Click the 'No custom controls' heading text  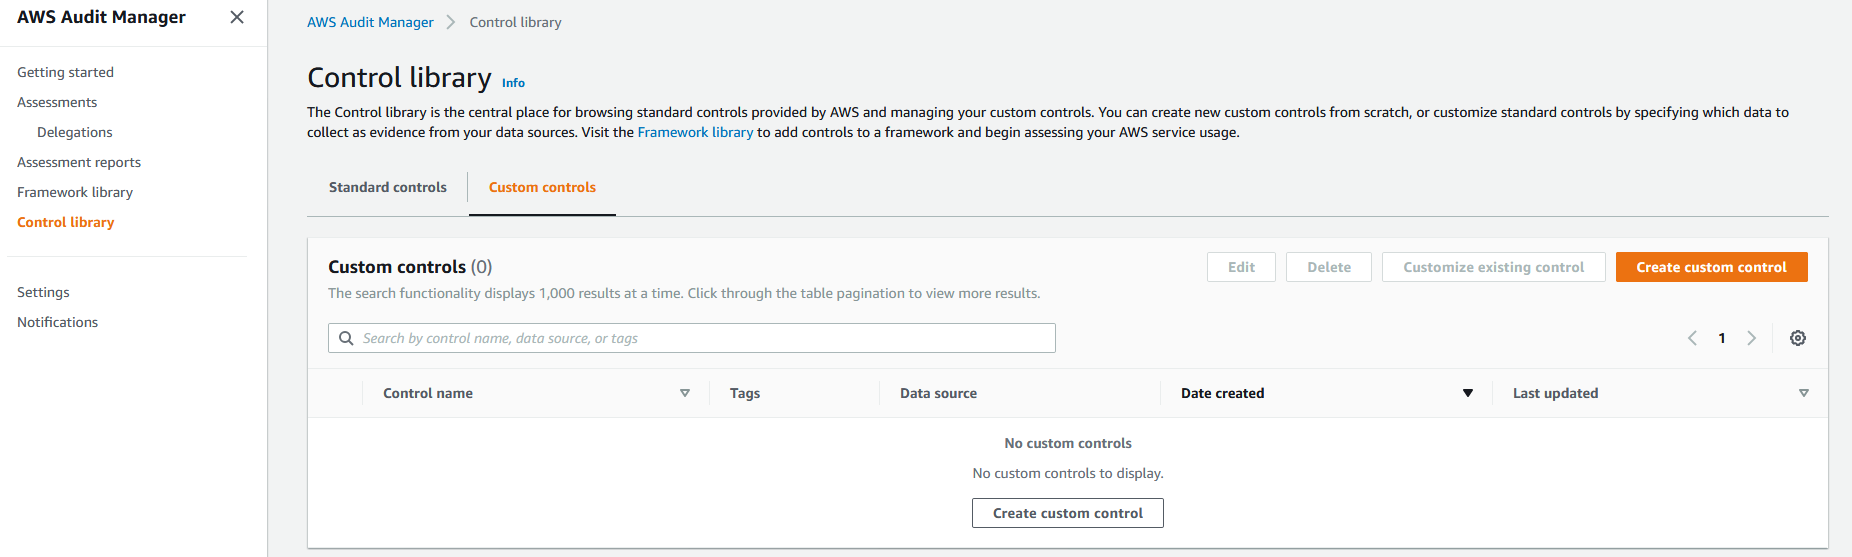click(1068, 443)
